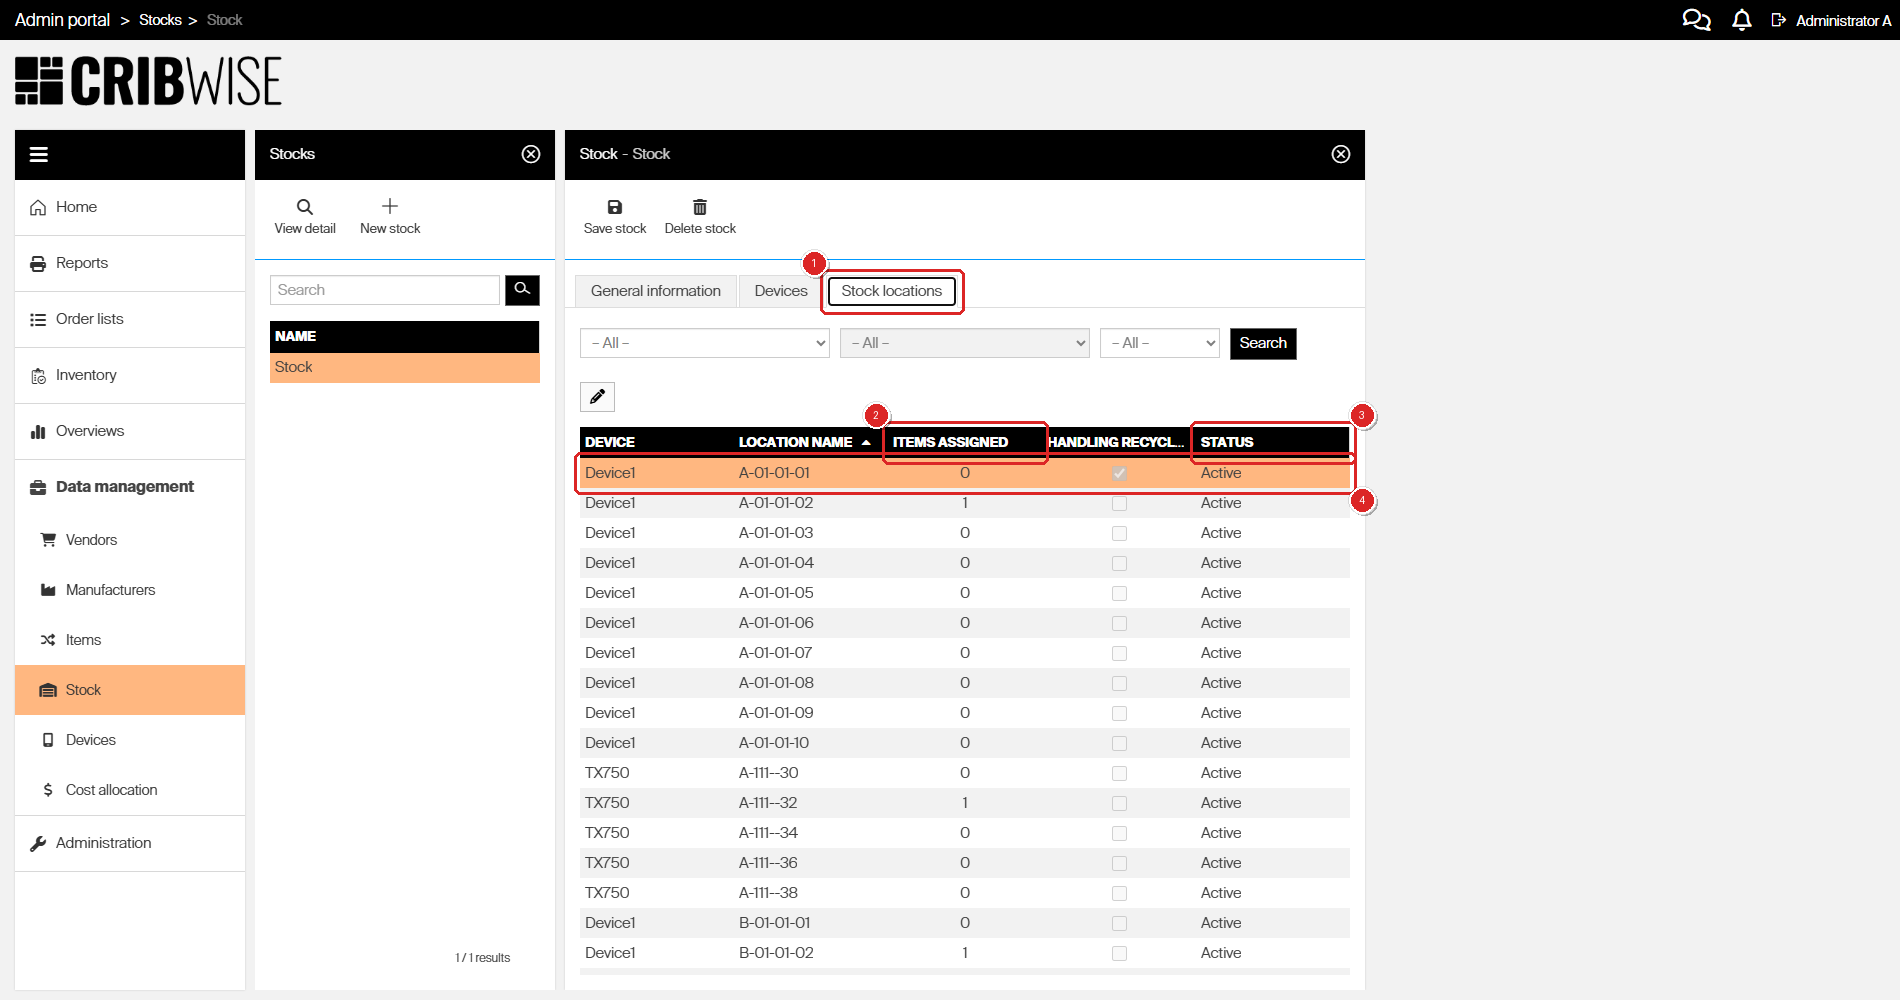This screenshot has width=1900, height=1000.
Task: Close the Stock - Stock panel
Action: tap(1341, 154)
